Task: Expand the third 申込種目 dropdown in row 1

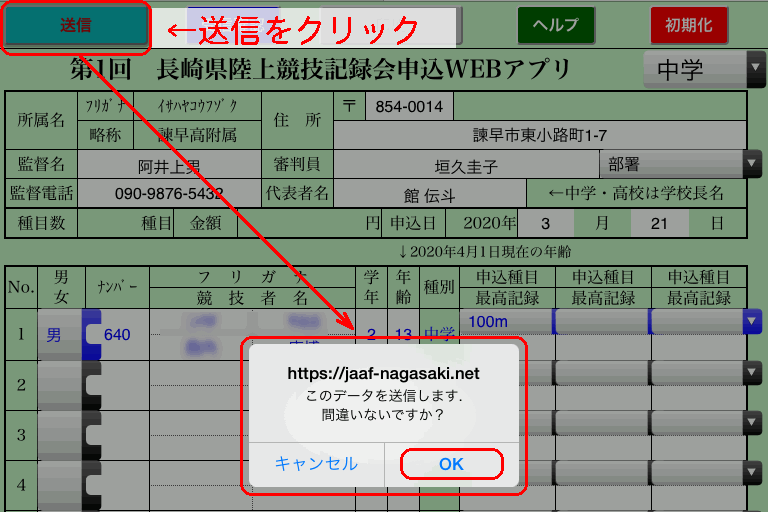Action: tap(703, 320)
